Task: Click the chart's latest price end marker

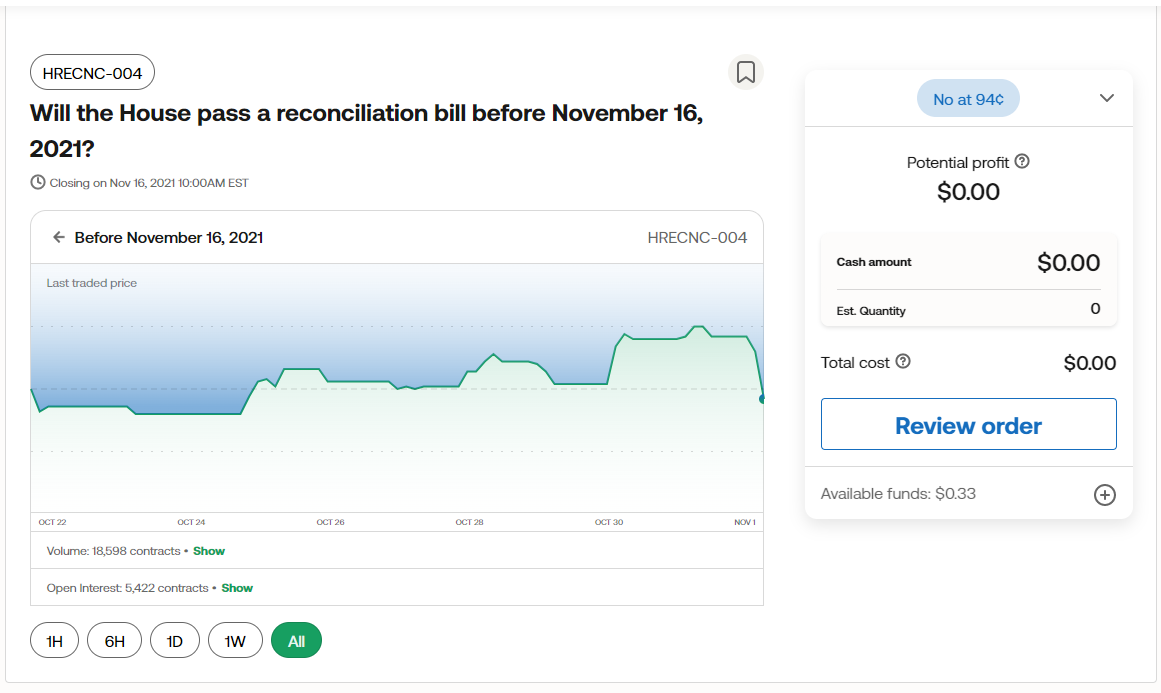Action: click(762, 399)
